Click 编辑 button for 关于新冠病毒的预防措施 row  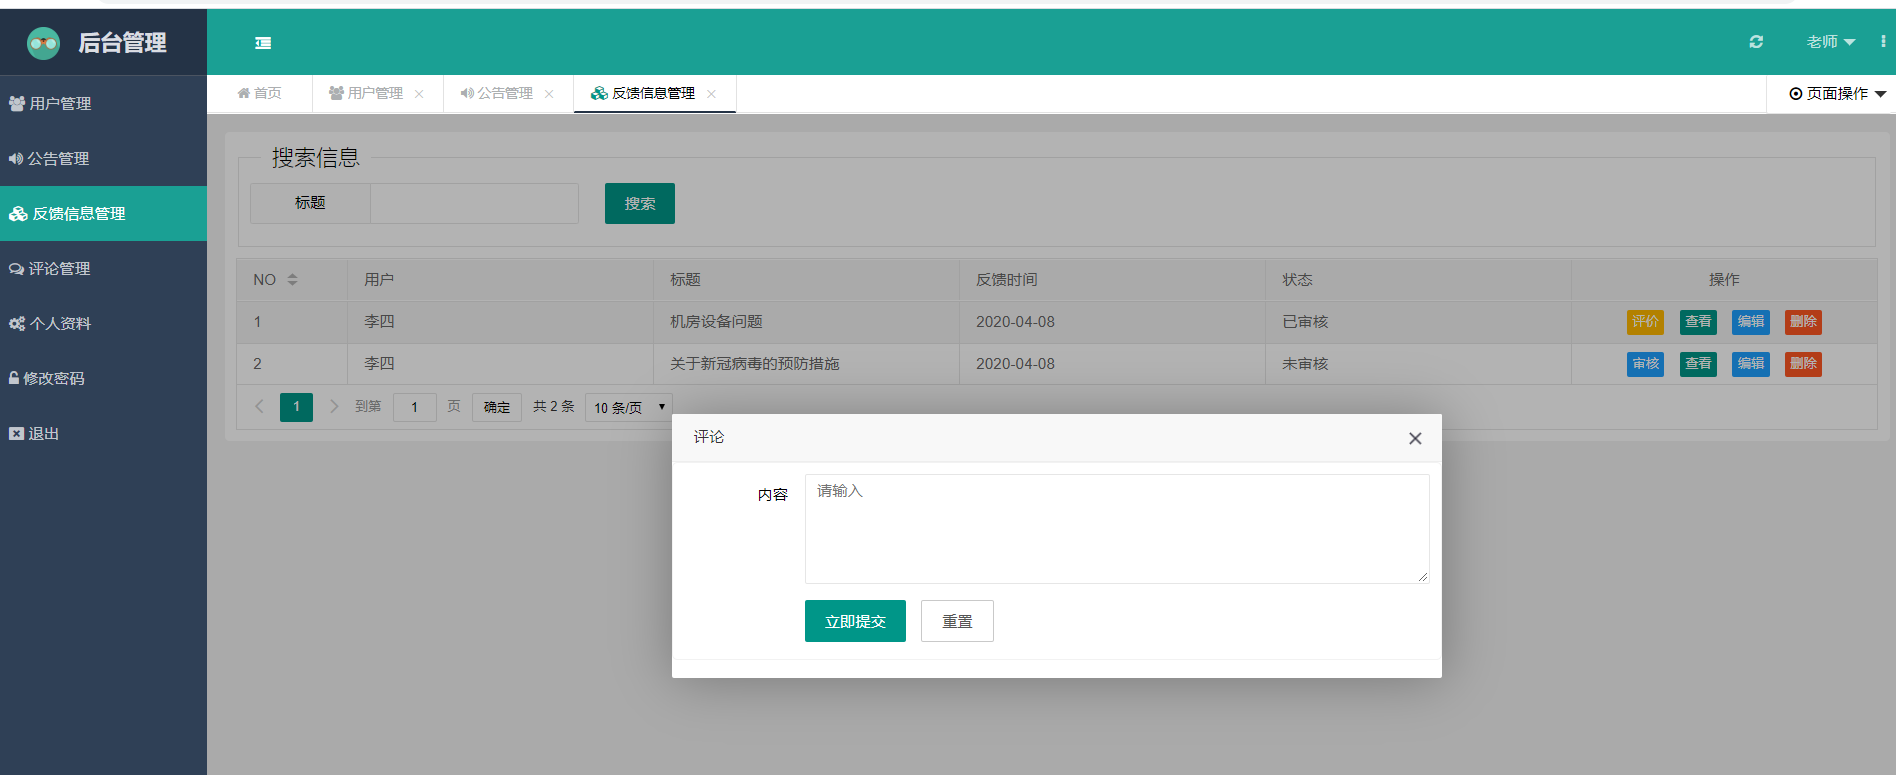[x=1751, y=364]
